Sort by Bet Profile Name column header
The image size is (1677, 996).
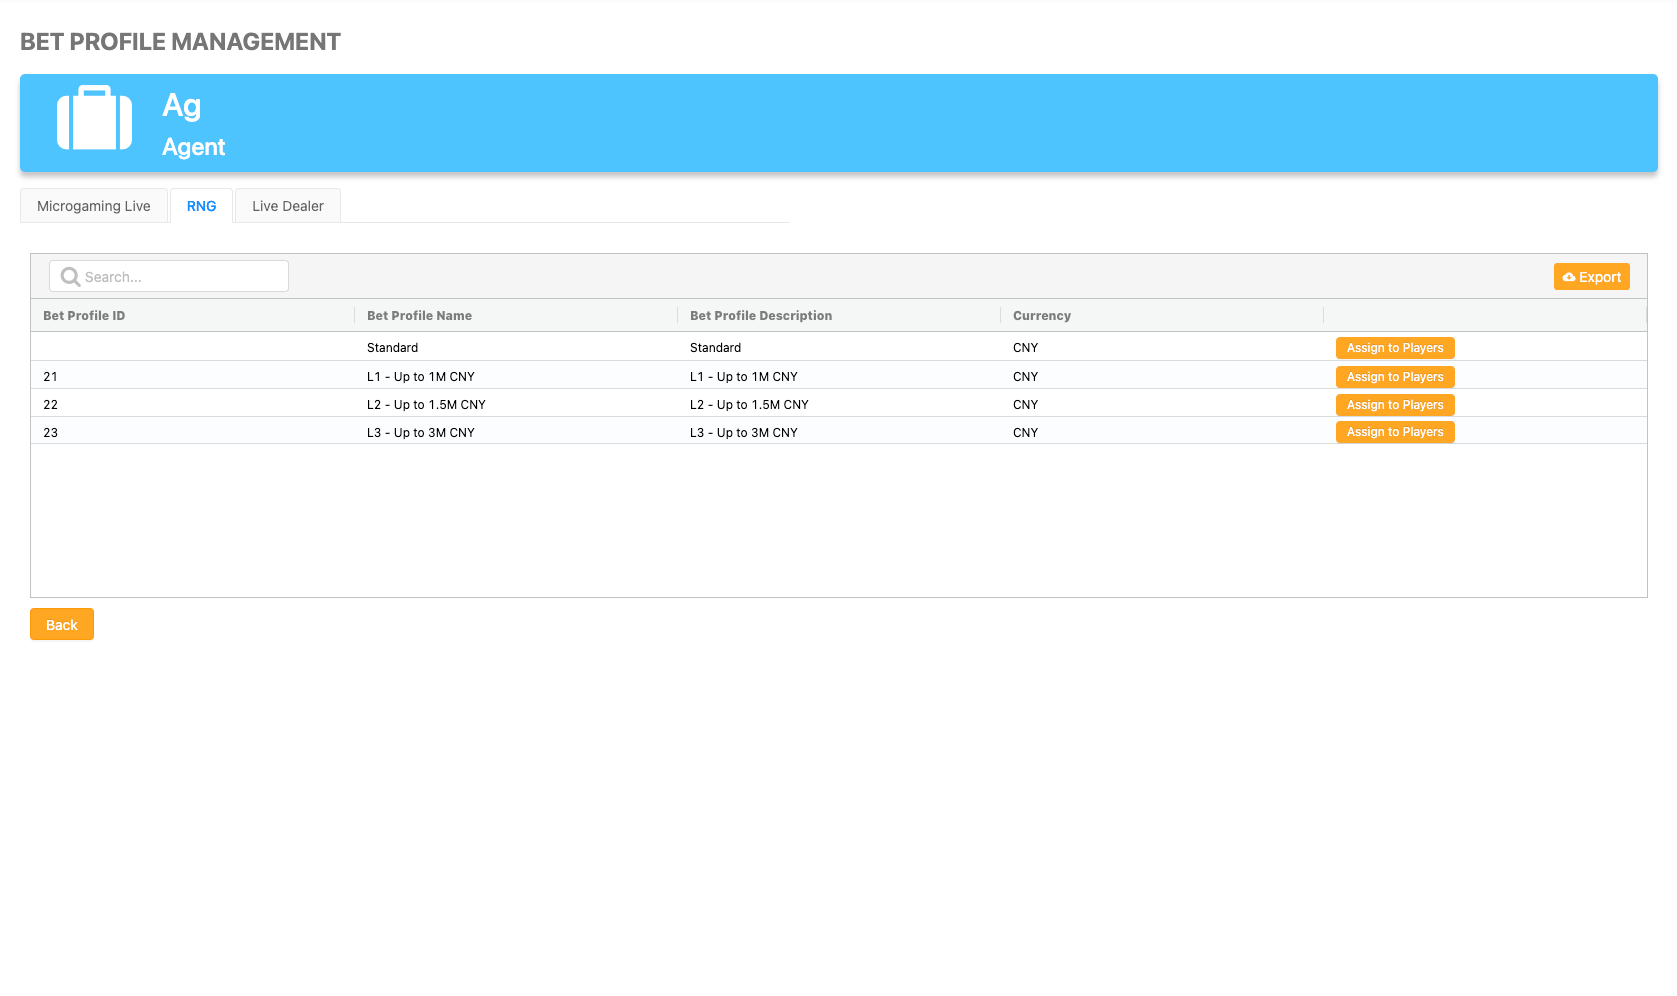point(419,316)
